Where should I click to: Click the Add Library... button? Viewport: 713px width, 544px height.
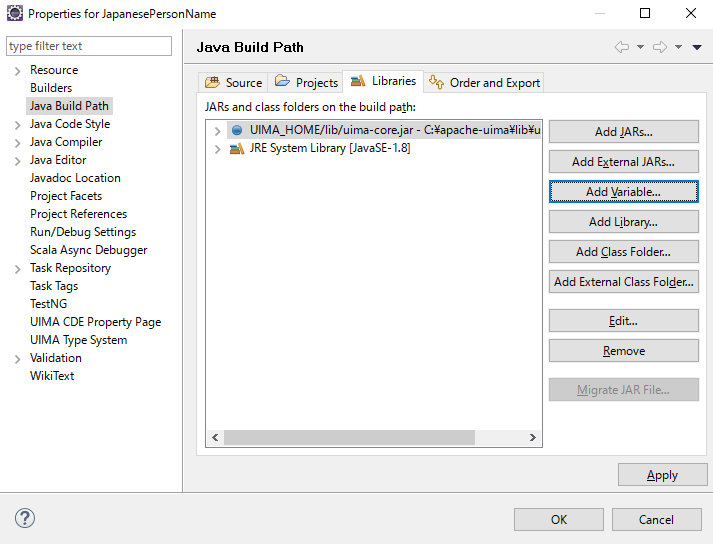point(623,222)
